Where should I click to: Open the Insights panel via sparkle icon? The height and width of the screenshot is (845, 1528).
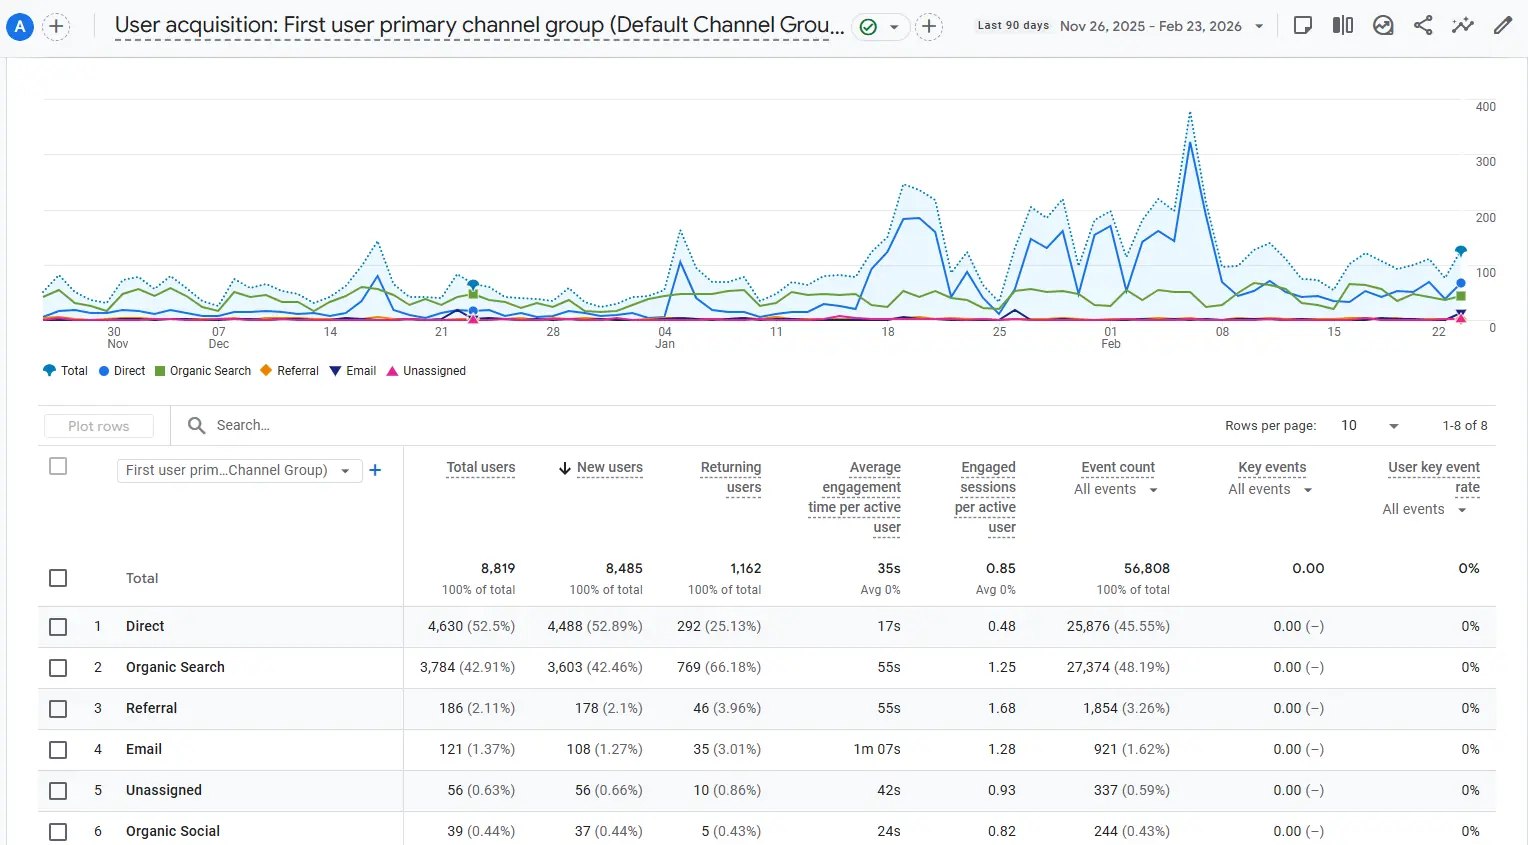(1463, 25)
